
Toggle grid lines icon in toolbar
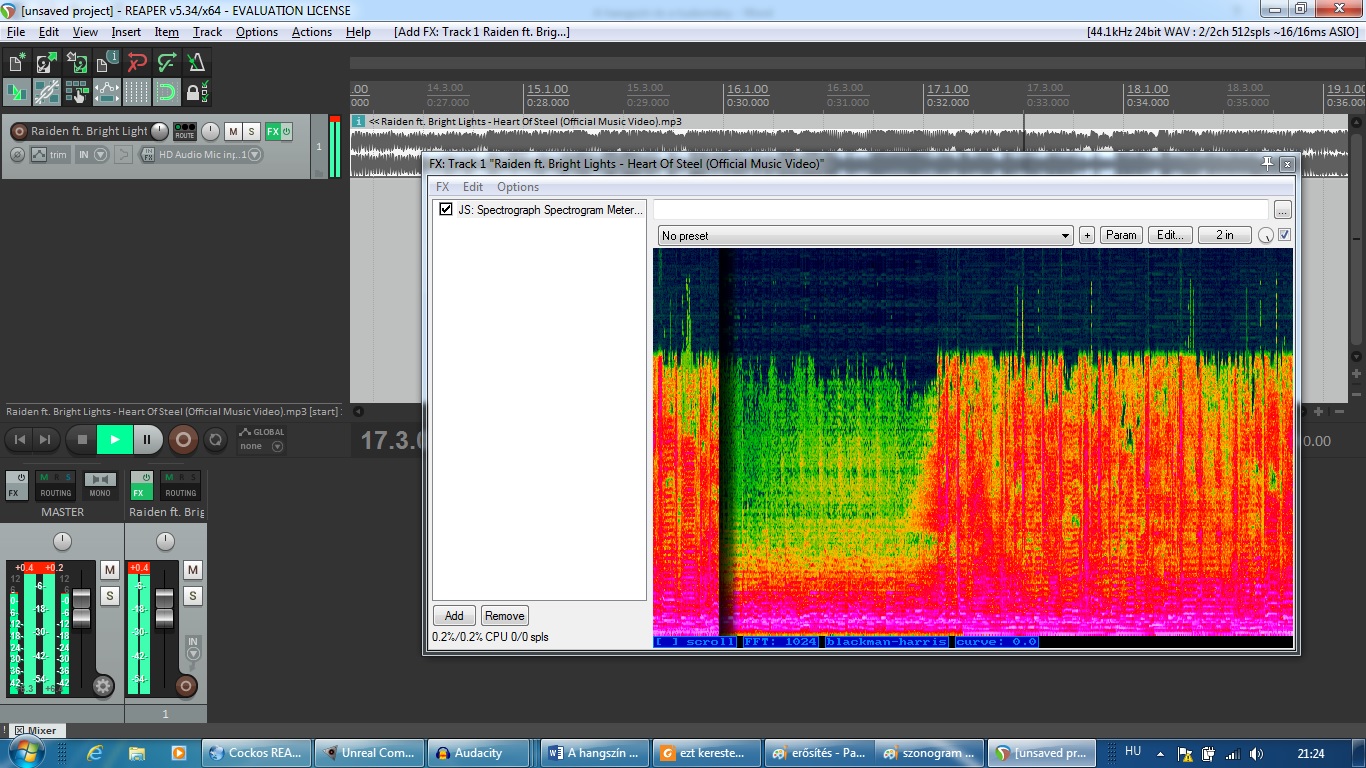pyautogui.click(x=136, y=93)
